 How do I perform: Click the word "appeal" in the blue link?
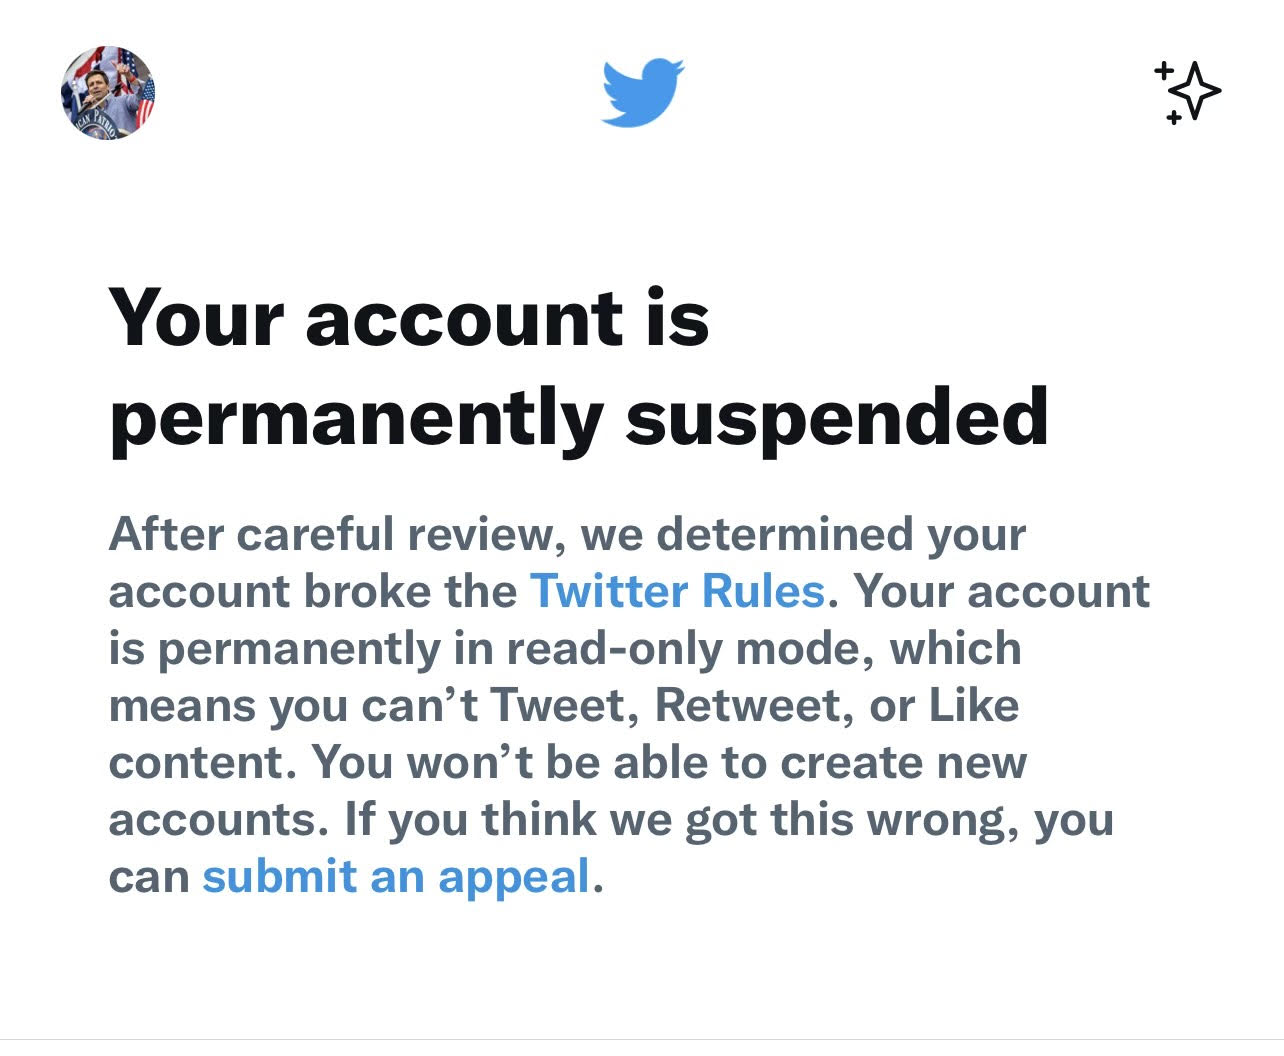[x=514, y=877]
